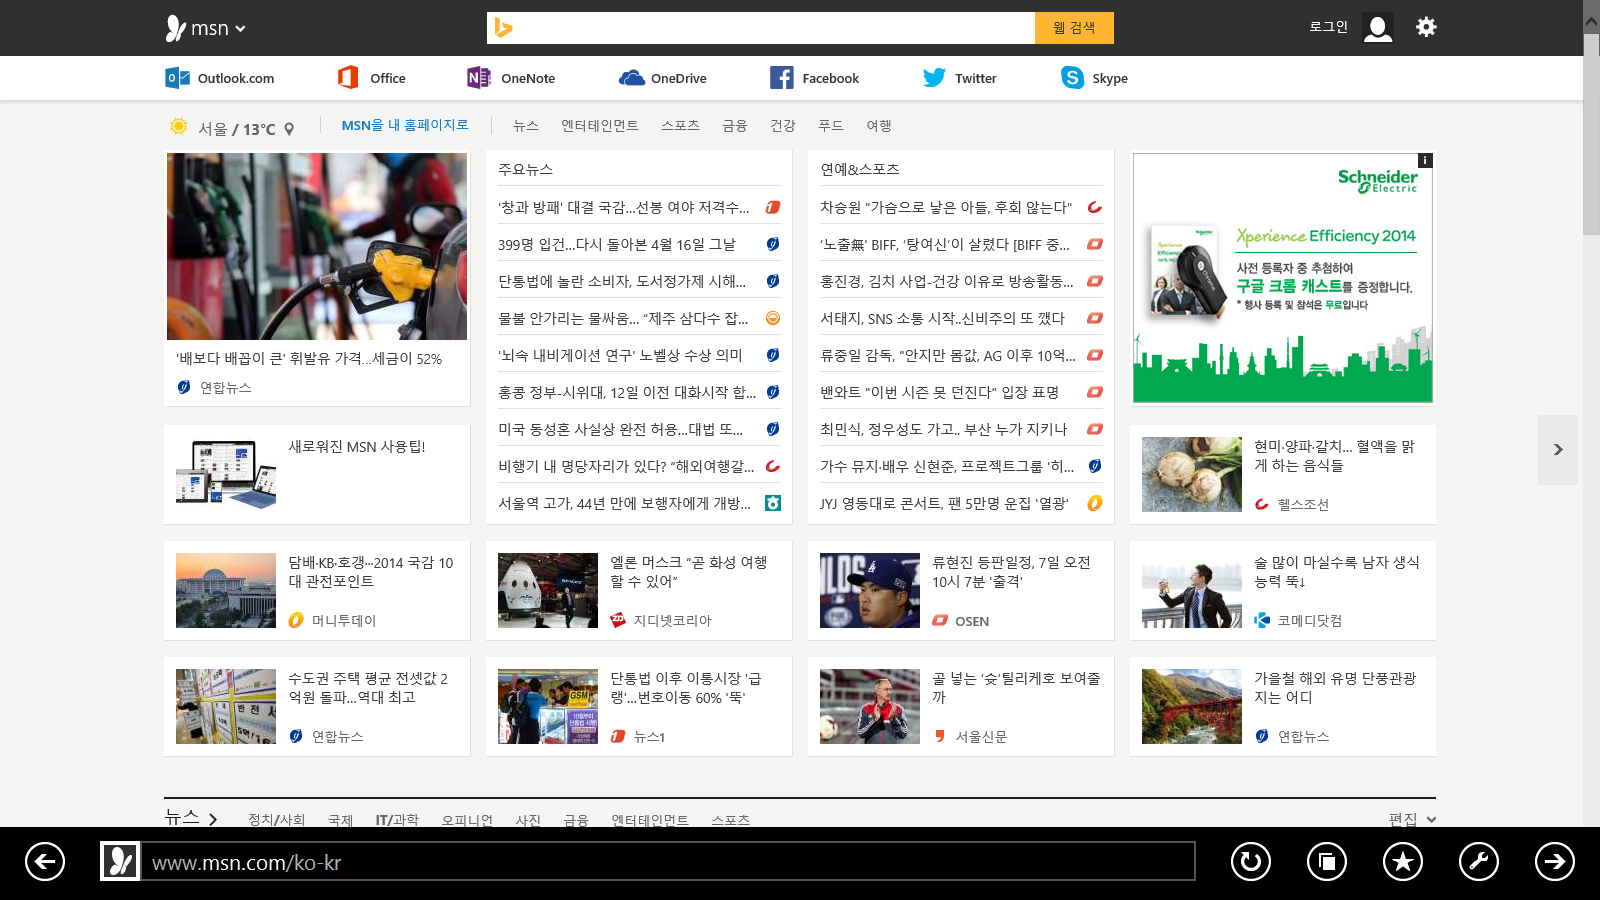
Task: Open the Twitter bird icon
Action: pyautogui.click(x=934, y=78)
